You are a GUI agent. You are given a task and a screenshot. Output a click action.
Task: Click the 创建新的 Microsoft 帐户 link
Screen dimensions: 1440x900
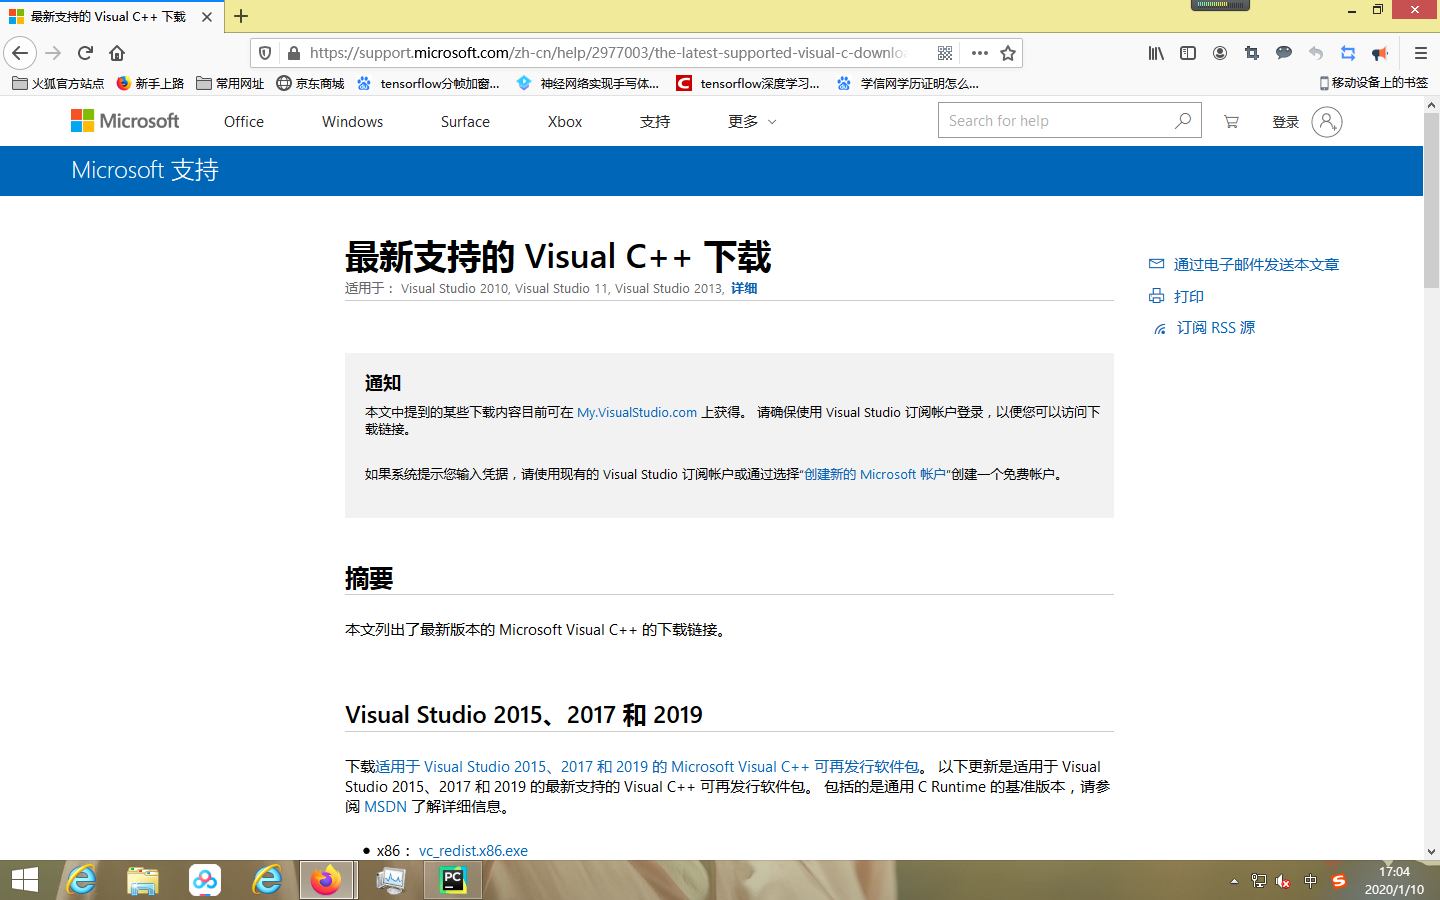pyautogui.click(x=875, y=474)
